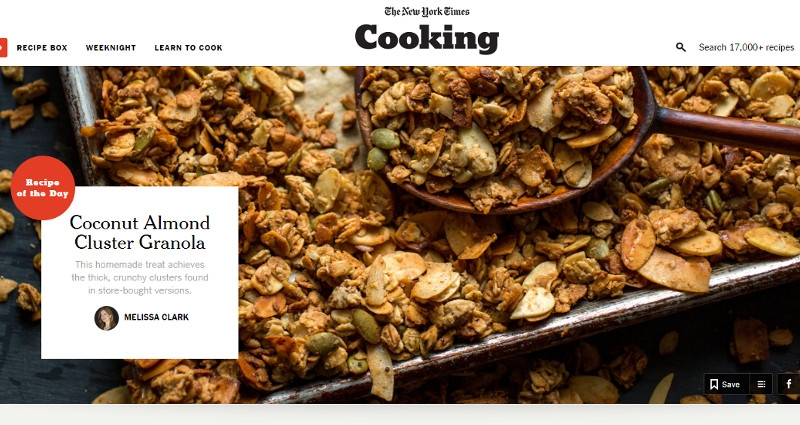This screenshot has width=800, height=425.
Task: Share via the Facebook icon
Action: [x=789, y=384]
